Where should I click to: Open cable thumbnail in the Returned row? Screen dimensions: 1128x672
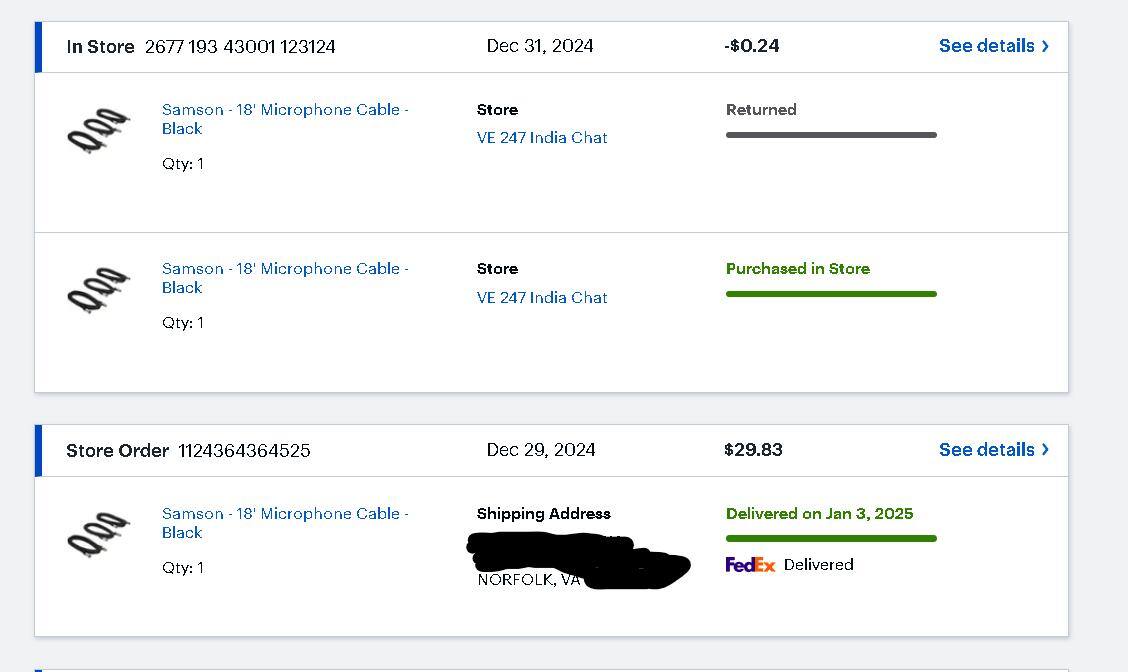(98, 131)
